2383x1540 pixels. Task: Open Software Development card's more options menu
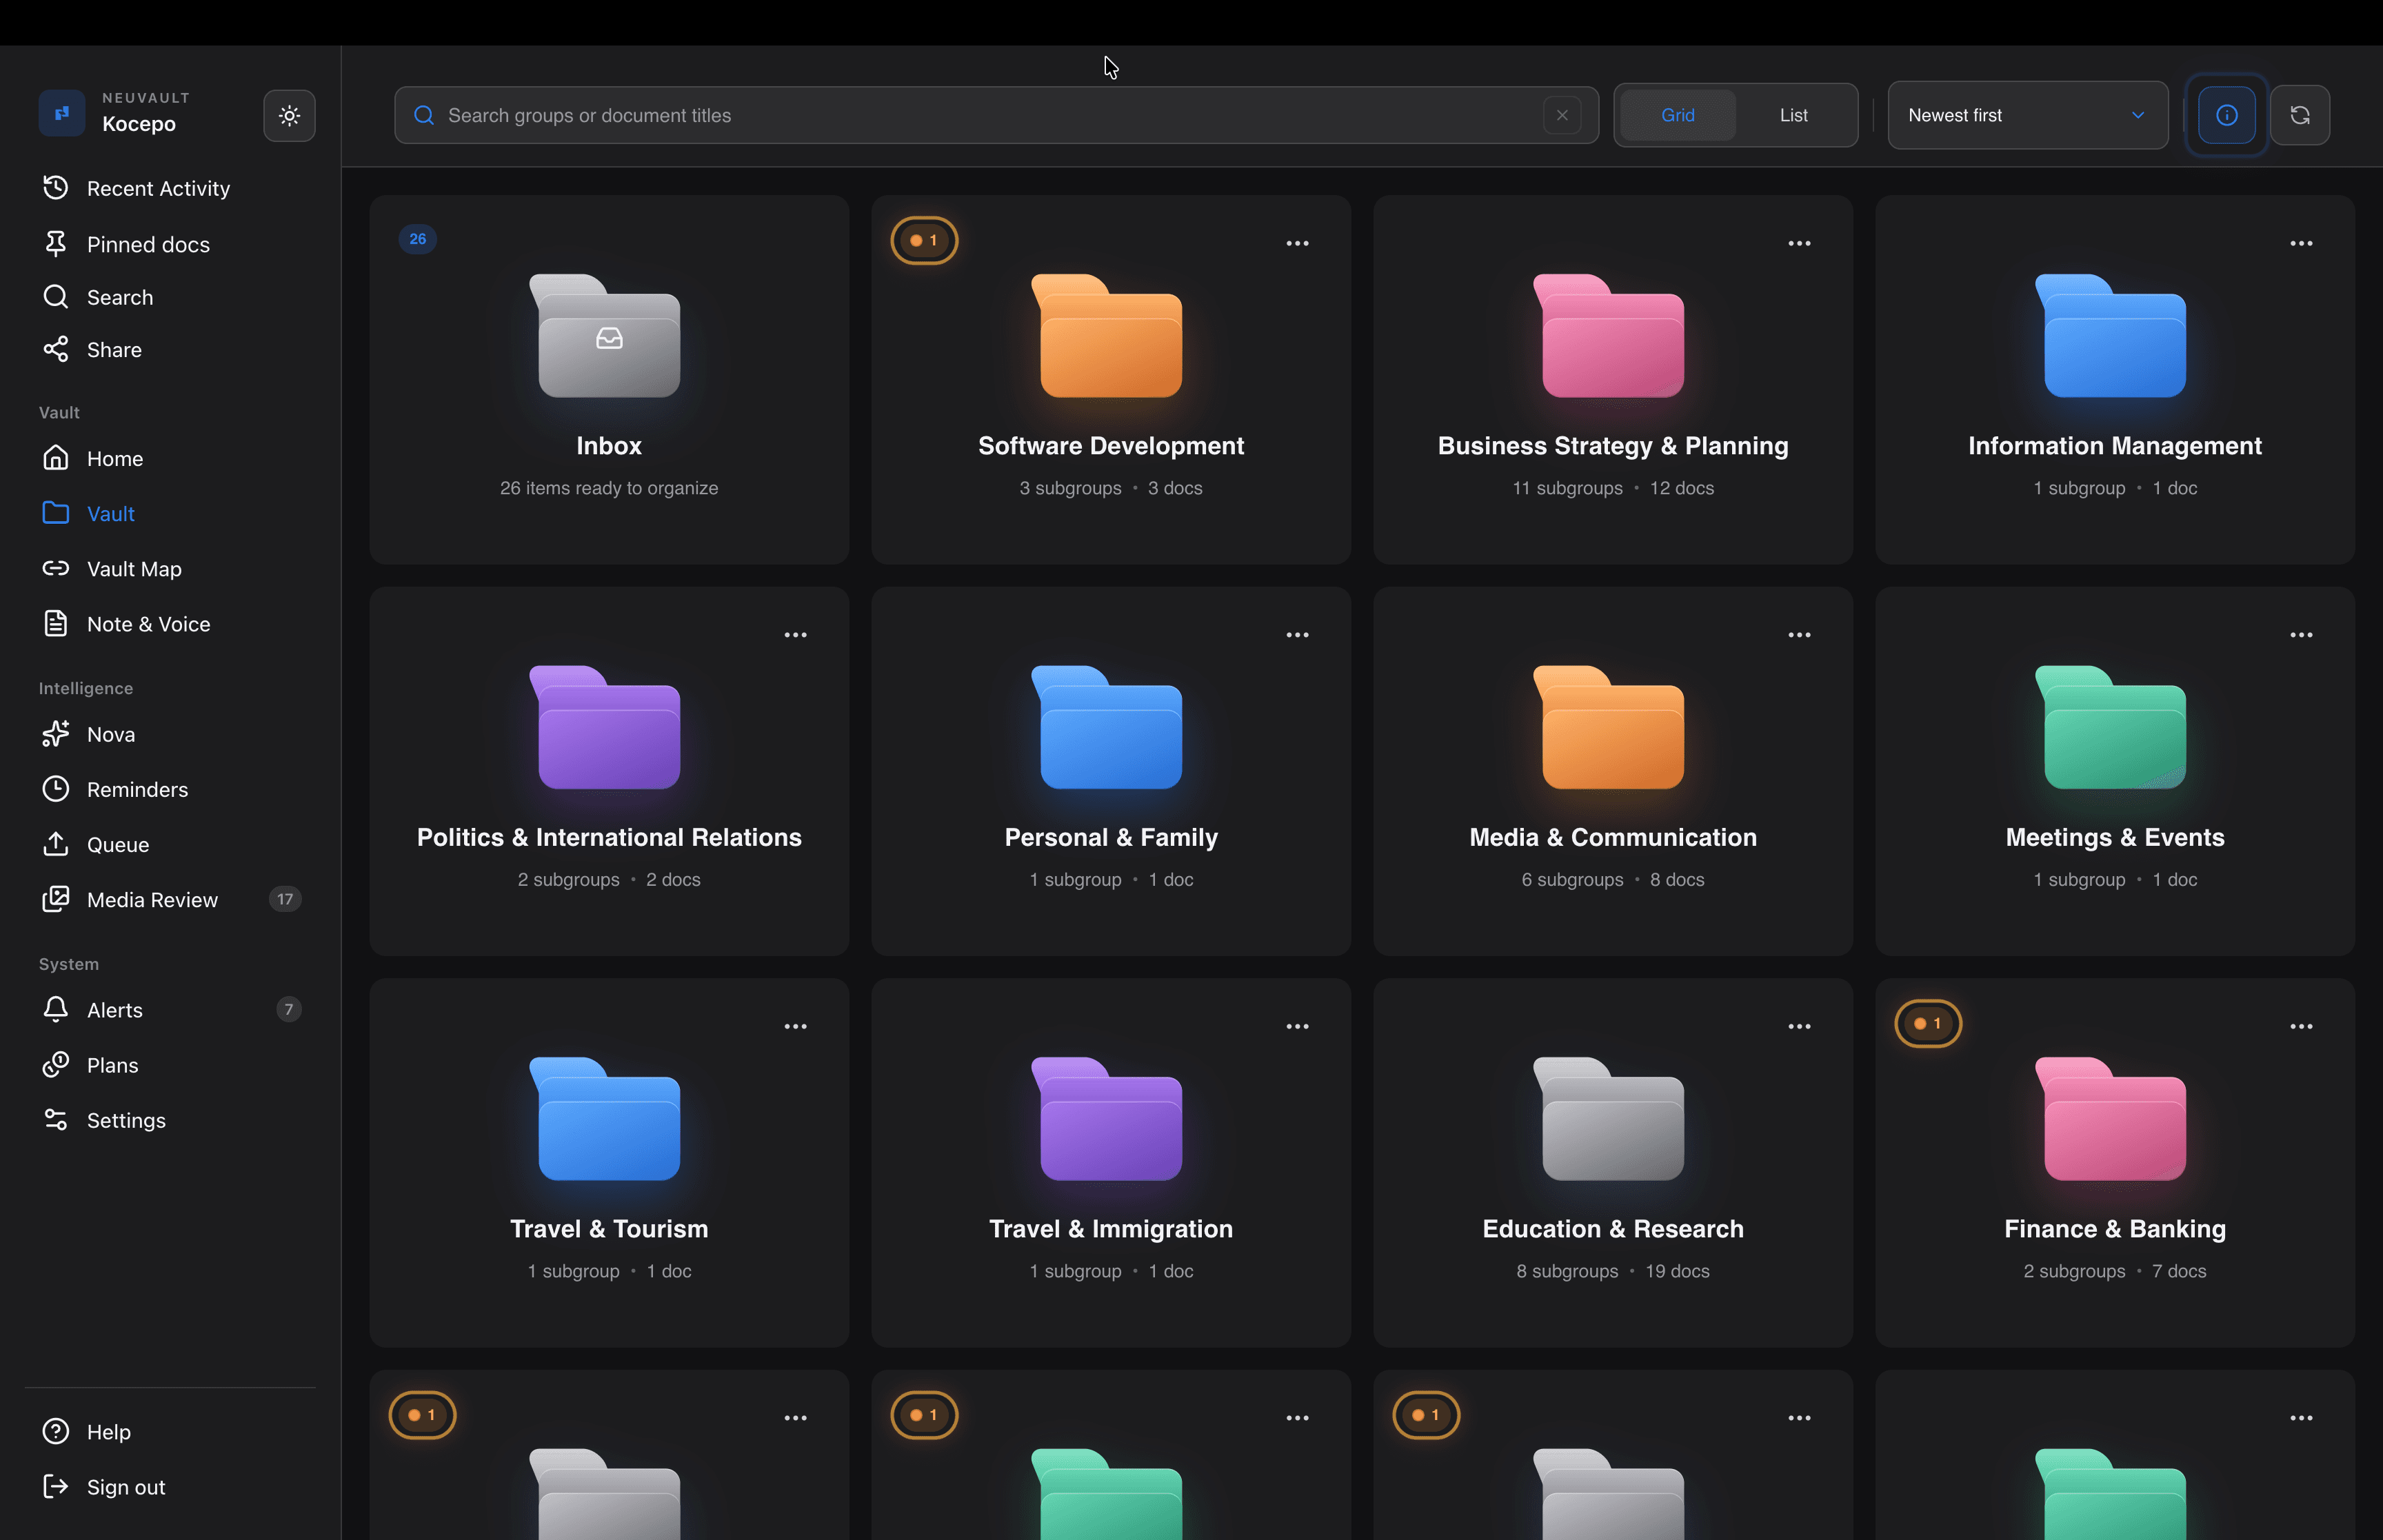click(1297, 243)
